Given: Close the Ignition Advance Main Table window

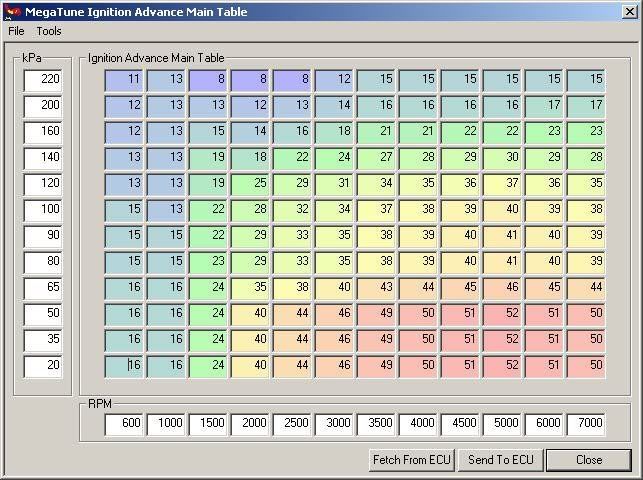Looking at the screenshot, I should (629, 11).
